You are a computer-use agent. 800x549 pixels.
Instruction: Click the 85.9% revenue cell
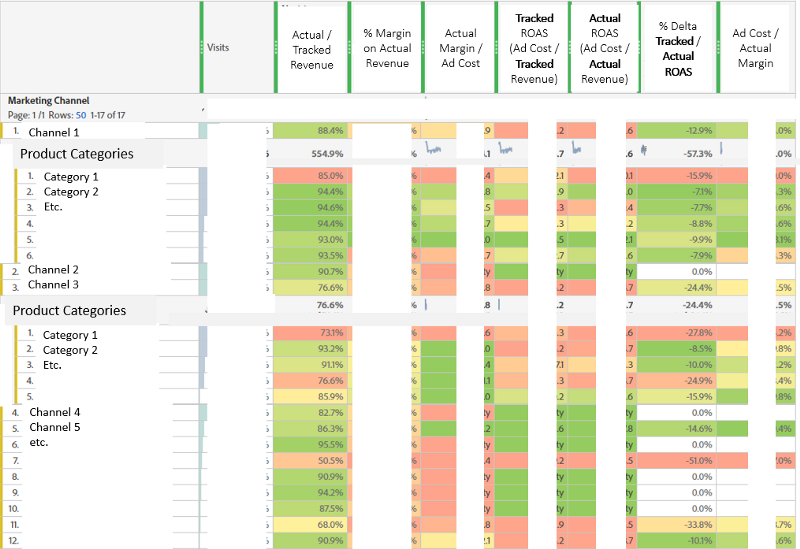(x=310, y=396)
